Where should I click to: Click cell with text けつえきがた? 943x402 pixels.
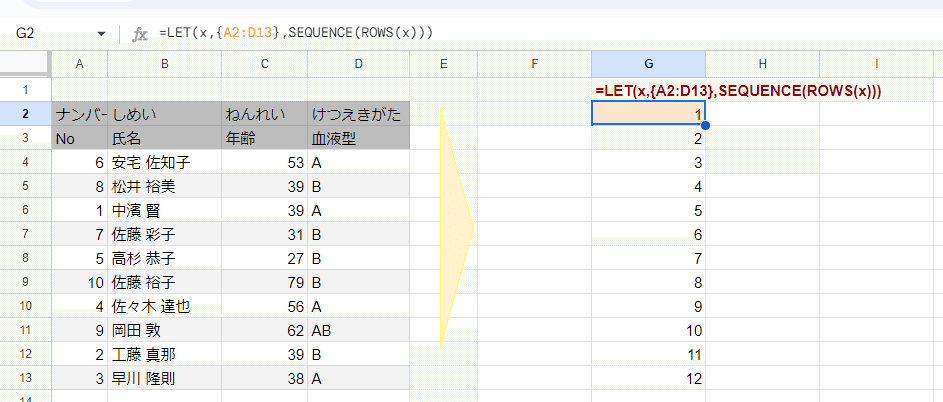click(x=358, y=114)
